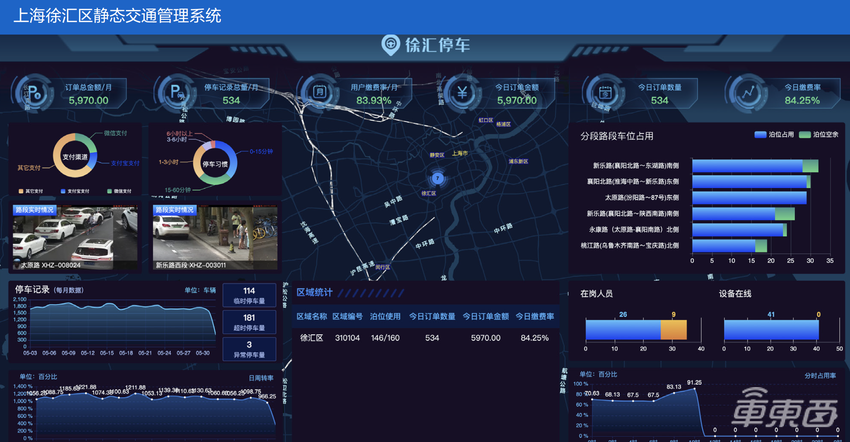
Task: Select the 114 临时停车量 card
Action: 249,296
